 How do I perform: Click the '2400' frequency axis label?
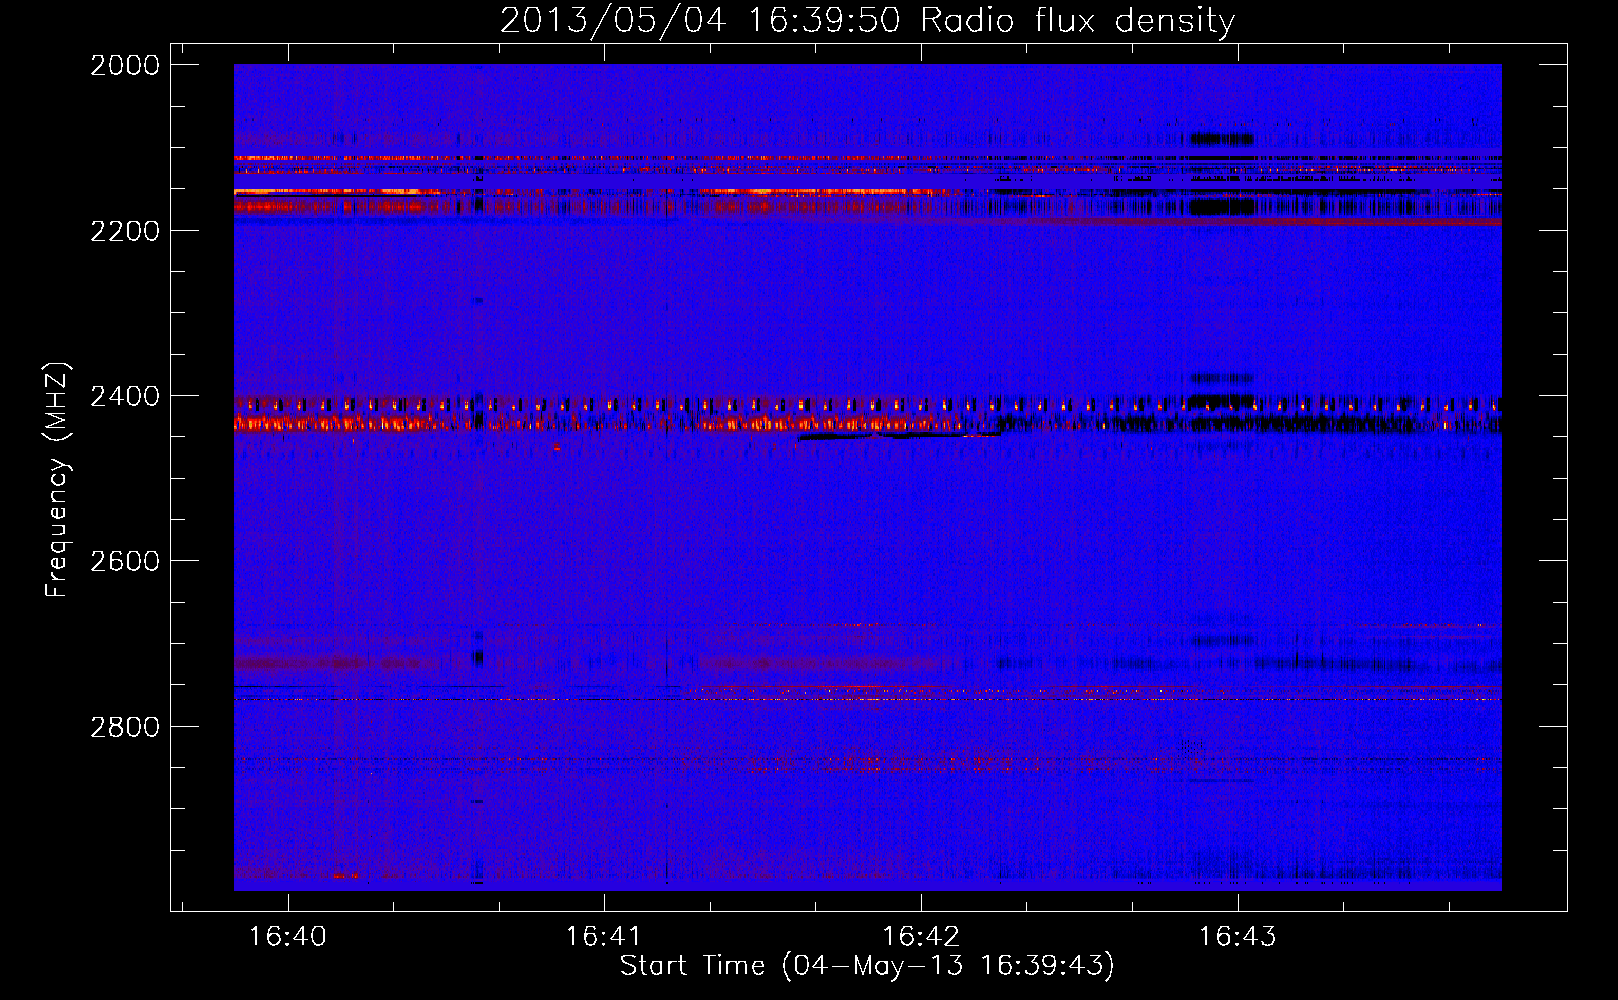coord(125,397)
